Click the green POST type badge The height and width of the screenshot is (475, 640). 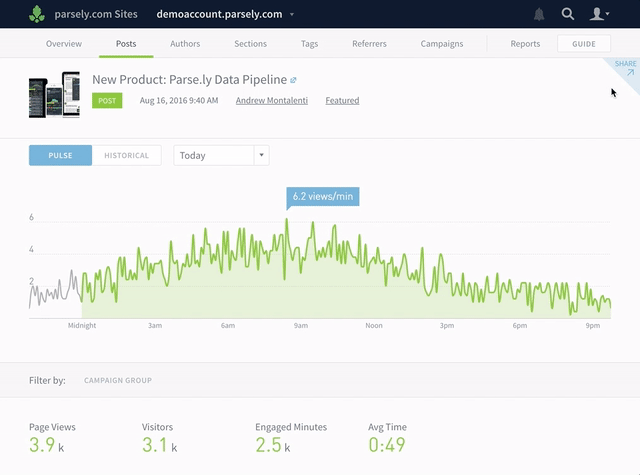click(107, 100)
